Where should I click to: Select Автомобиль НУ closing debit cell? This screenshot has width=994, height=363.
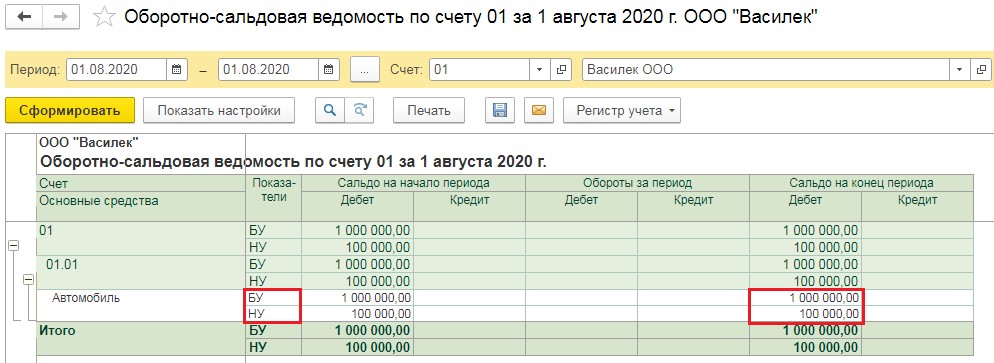pyautogui.click(x=806, y=314)
